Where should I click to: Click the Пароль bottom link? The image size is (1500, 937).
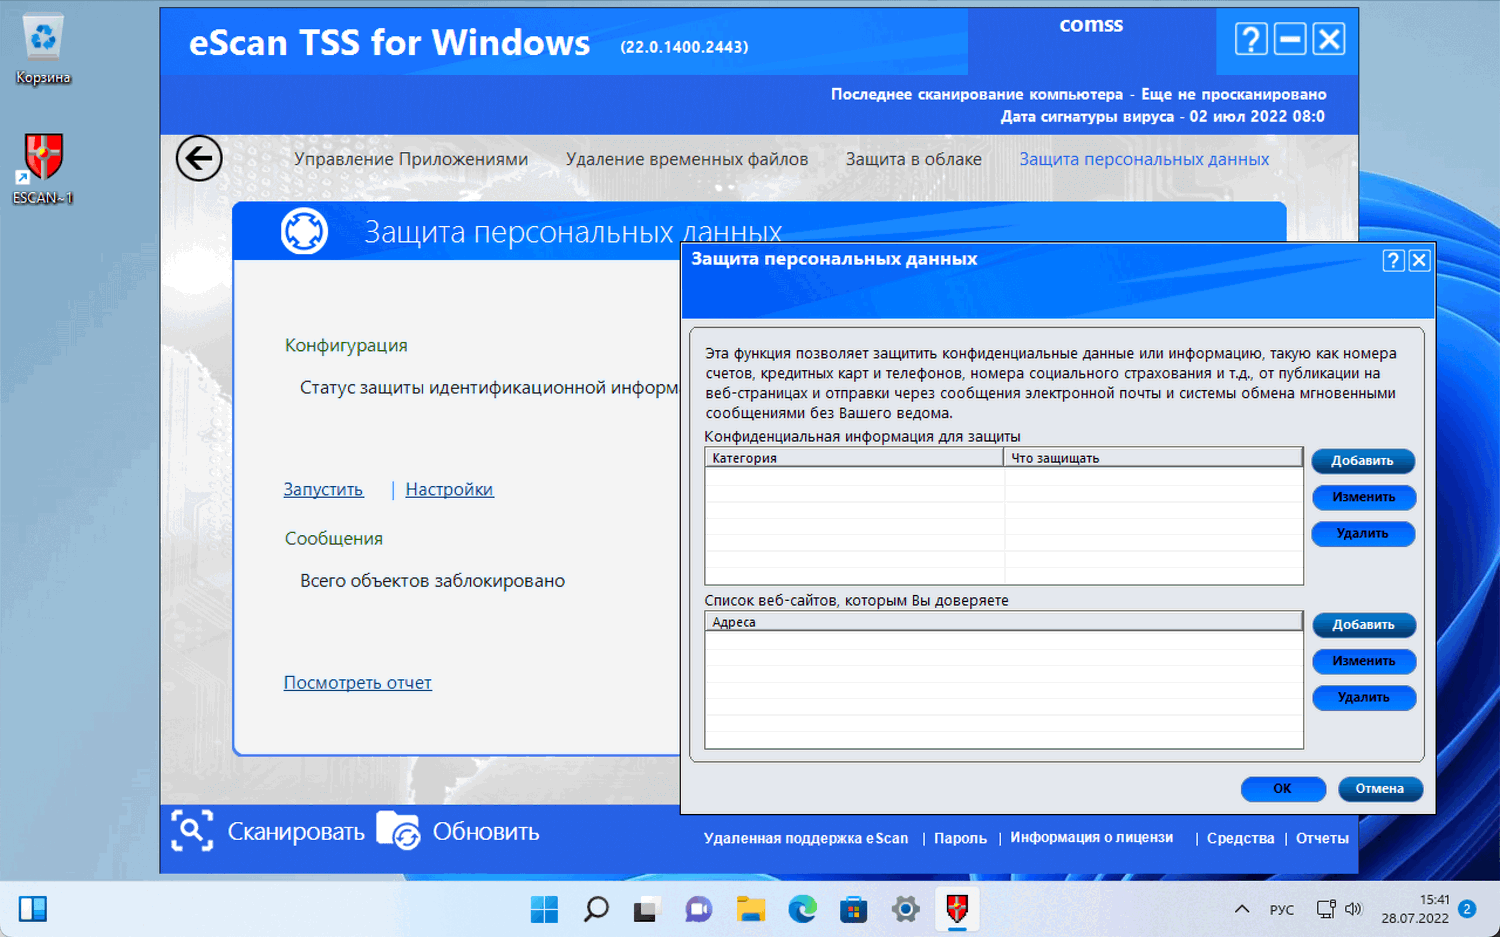pyautogui.click(x=960, y=838)
